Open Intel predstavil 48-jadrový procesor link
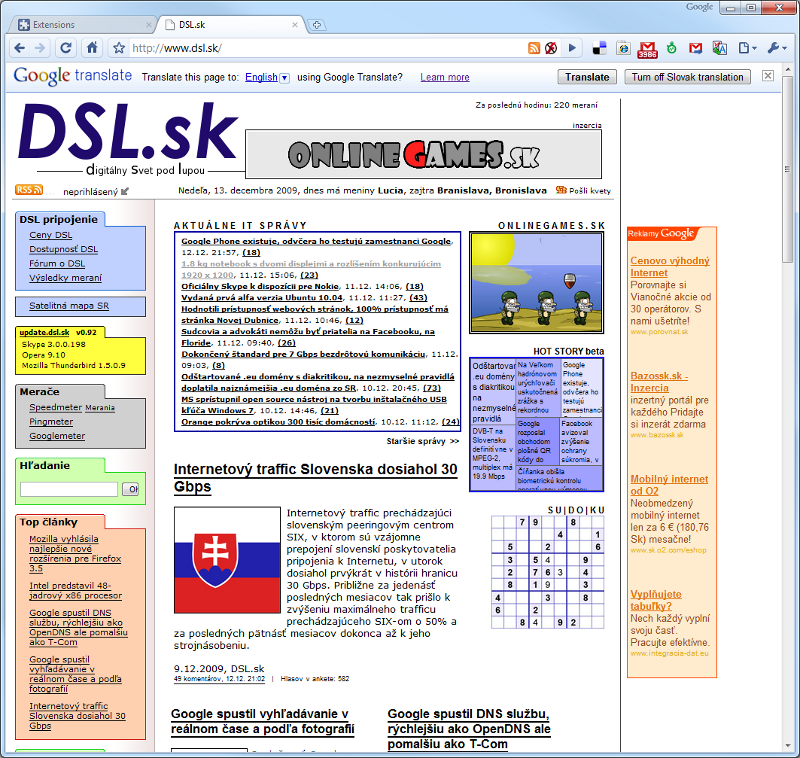Image resolution: width=800 pixels, height=758 pixels. tap(76, 591)
